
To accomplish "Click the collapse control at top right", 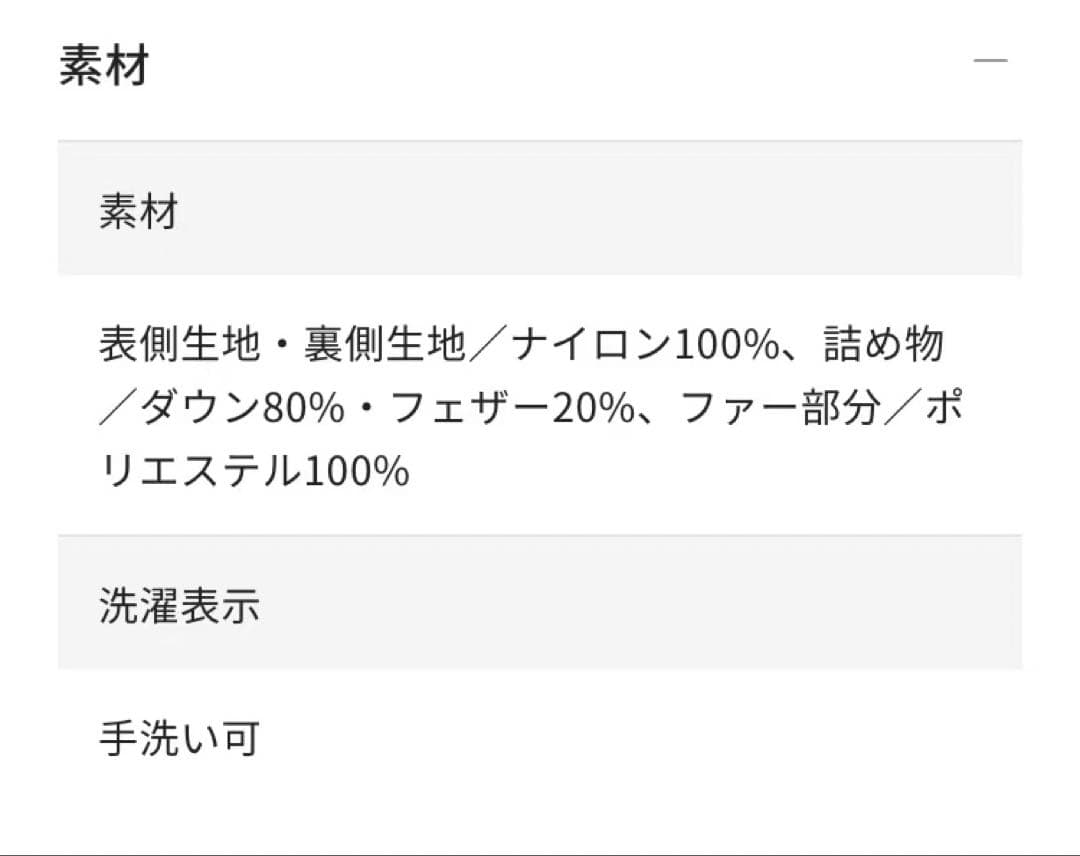I will [x=990, y=60].
